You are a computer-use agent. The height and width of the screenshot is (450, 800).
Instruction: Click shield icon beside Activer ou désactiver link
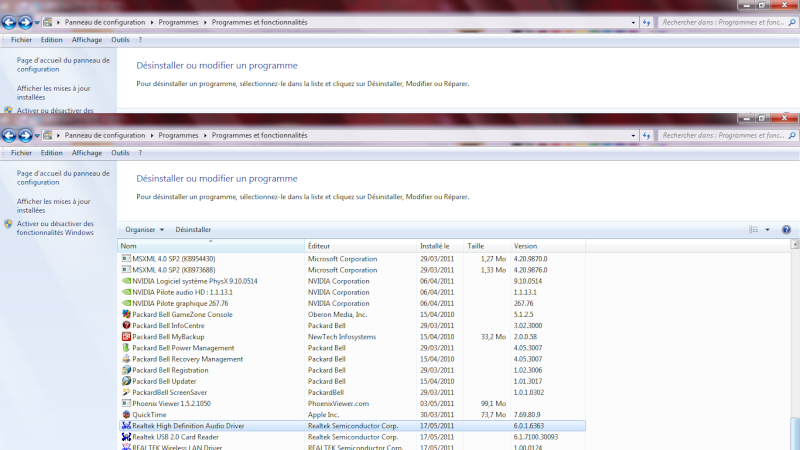pyautogui.click(x=8, y=224)
